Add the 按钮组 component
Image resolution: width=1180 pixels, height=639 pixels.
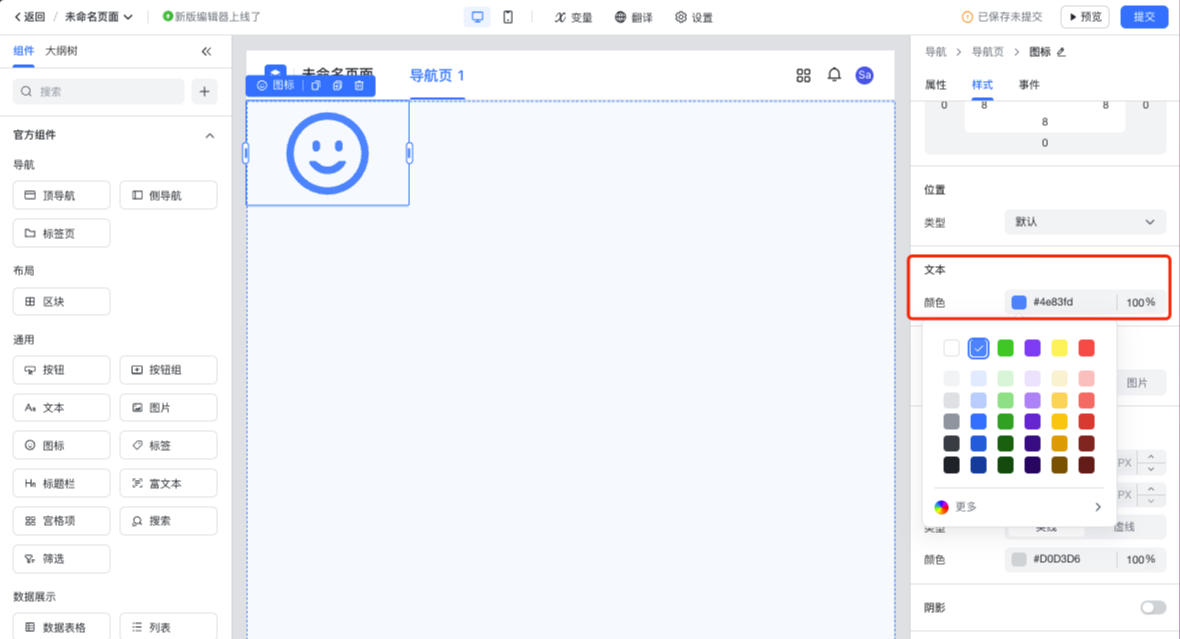(x=169, y=370)
